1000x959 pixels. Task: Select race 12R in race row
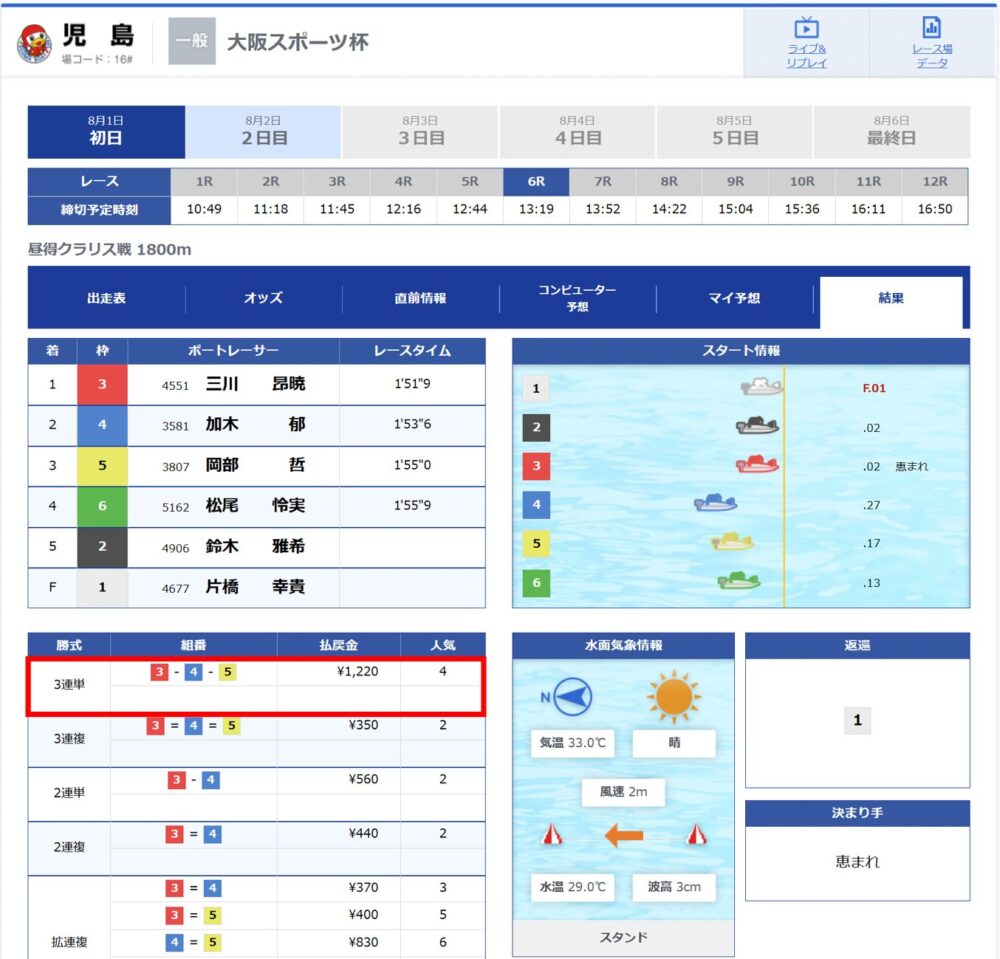pos(935,182)
